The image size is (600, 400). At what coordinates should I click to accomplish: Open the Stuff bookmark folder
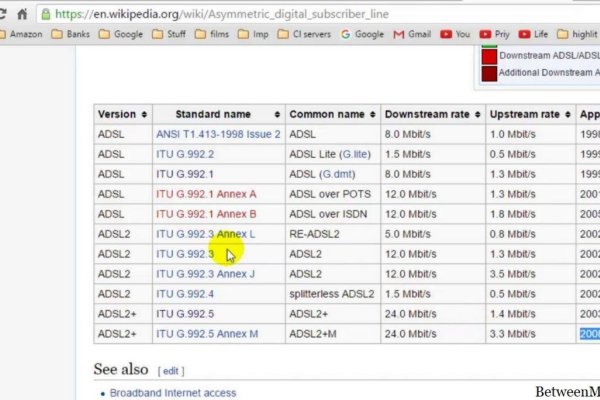(169, 34)
